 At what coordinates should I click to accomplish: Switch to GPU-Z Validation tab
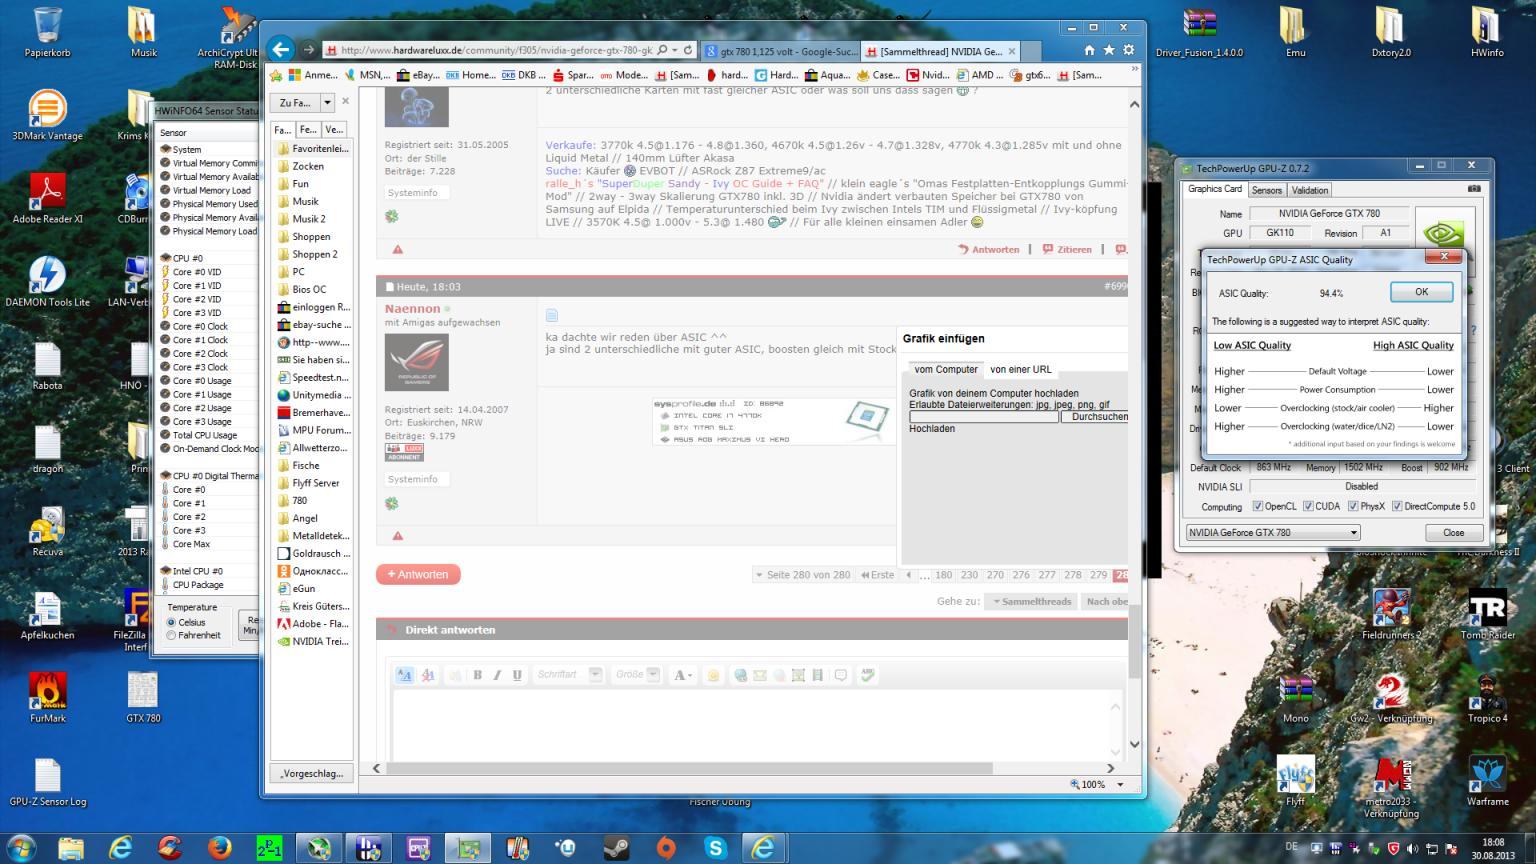[x=1309, y=190]
